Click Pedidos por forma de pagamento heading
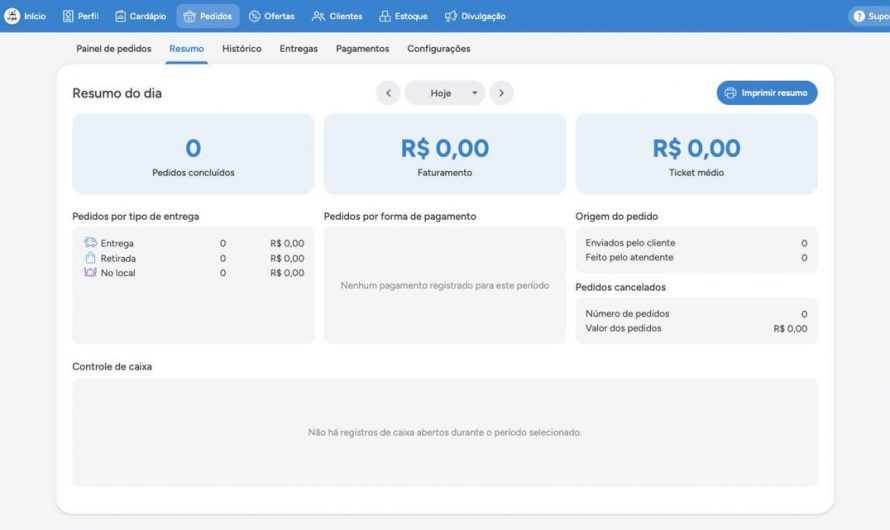The width and height of the screenshot is (890, 530). (x=400, y=216)
